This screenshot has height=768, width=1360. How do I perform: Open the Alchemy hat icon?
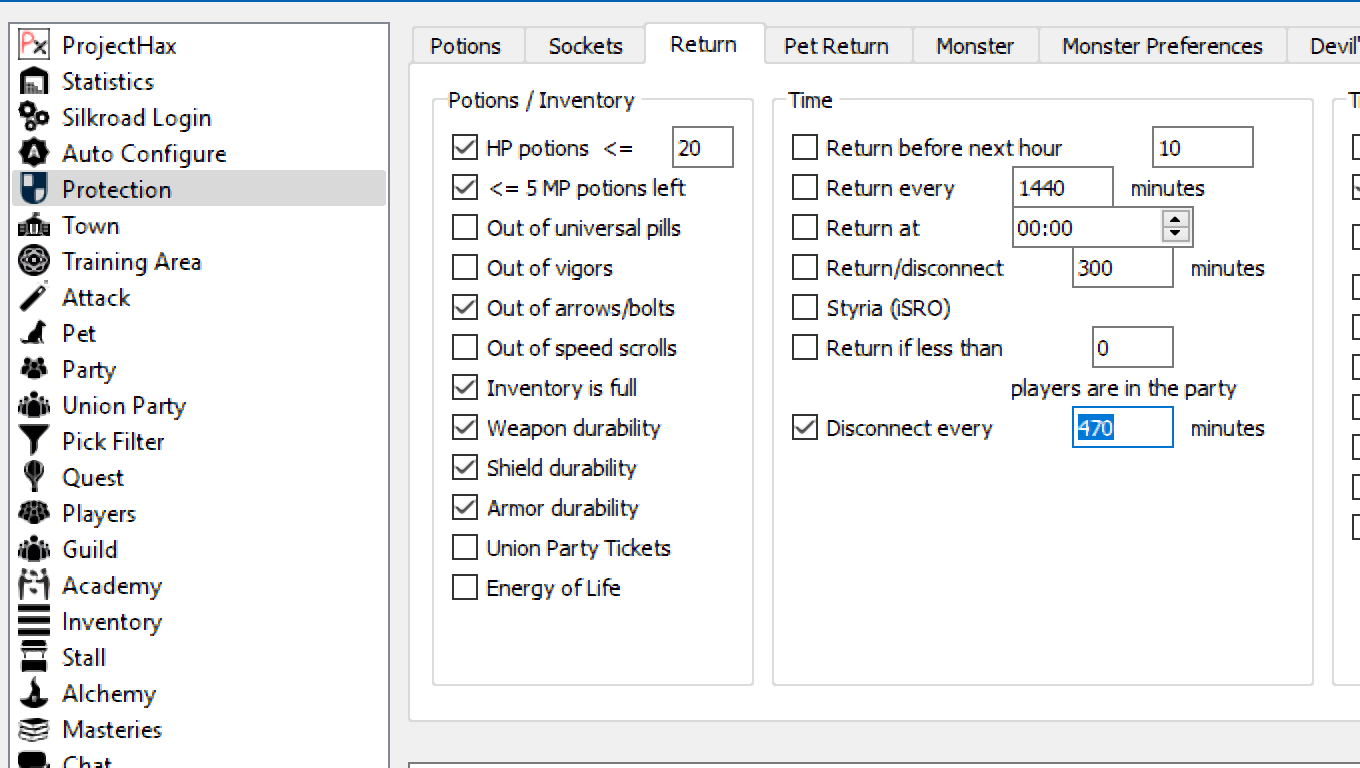pyautogui.click(x=34, y=693)
